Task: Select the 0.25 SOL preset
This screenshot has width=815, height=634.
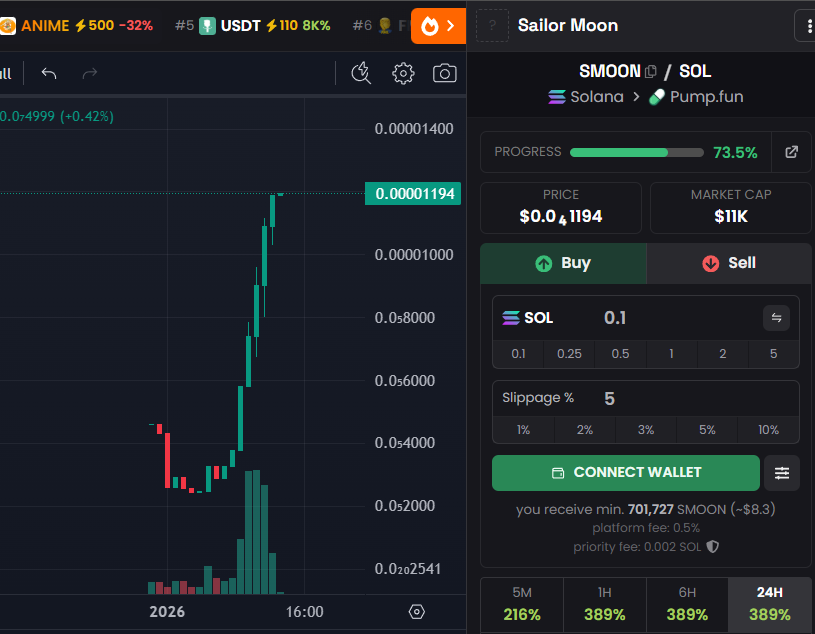Action: coord(571,354)
